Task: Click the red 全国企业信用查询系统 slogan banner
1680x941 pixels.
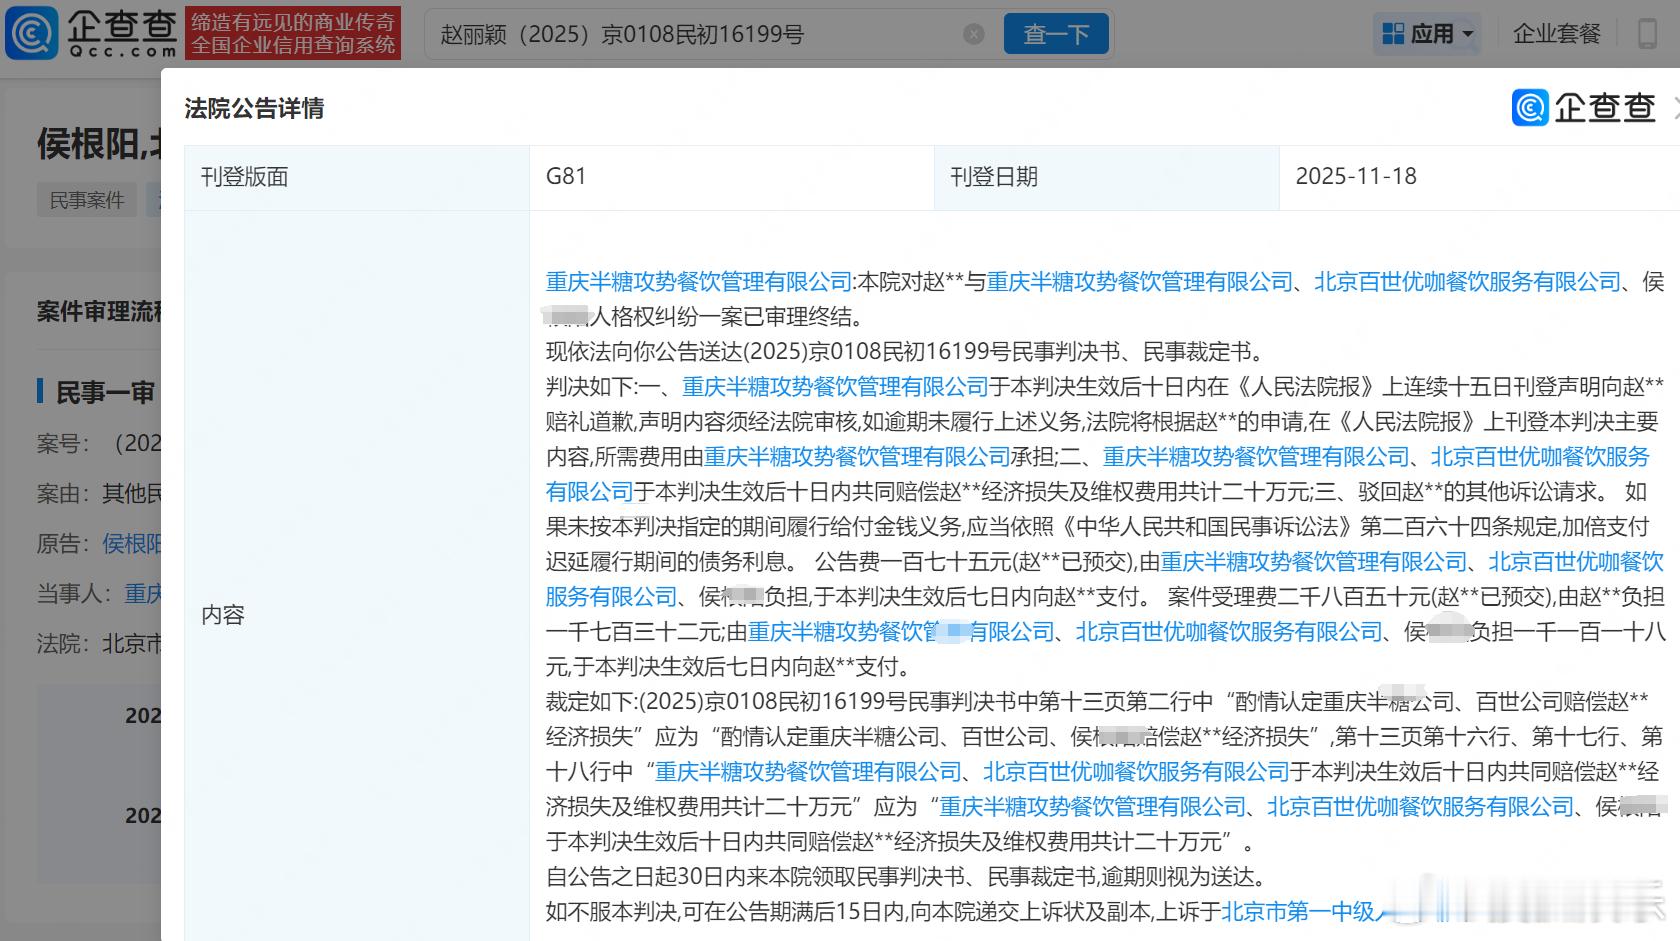Action: point(293,33)
